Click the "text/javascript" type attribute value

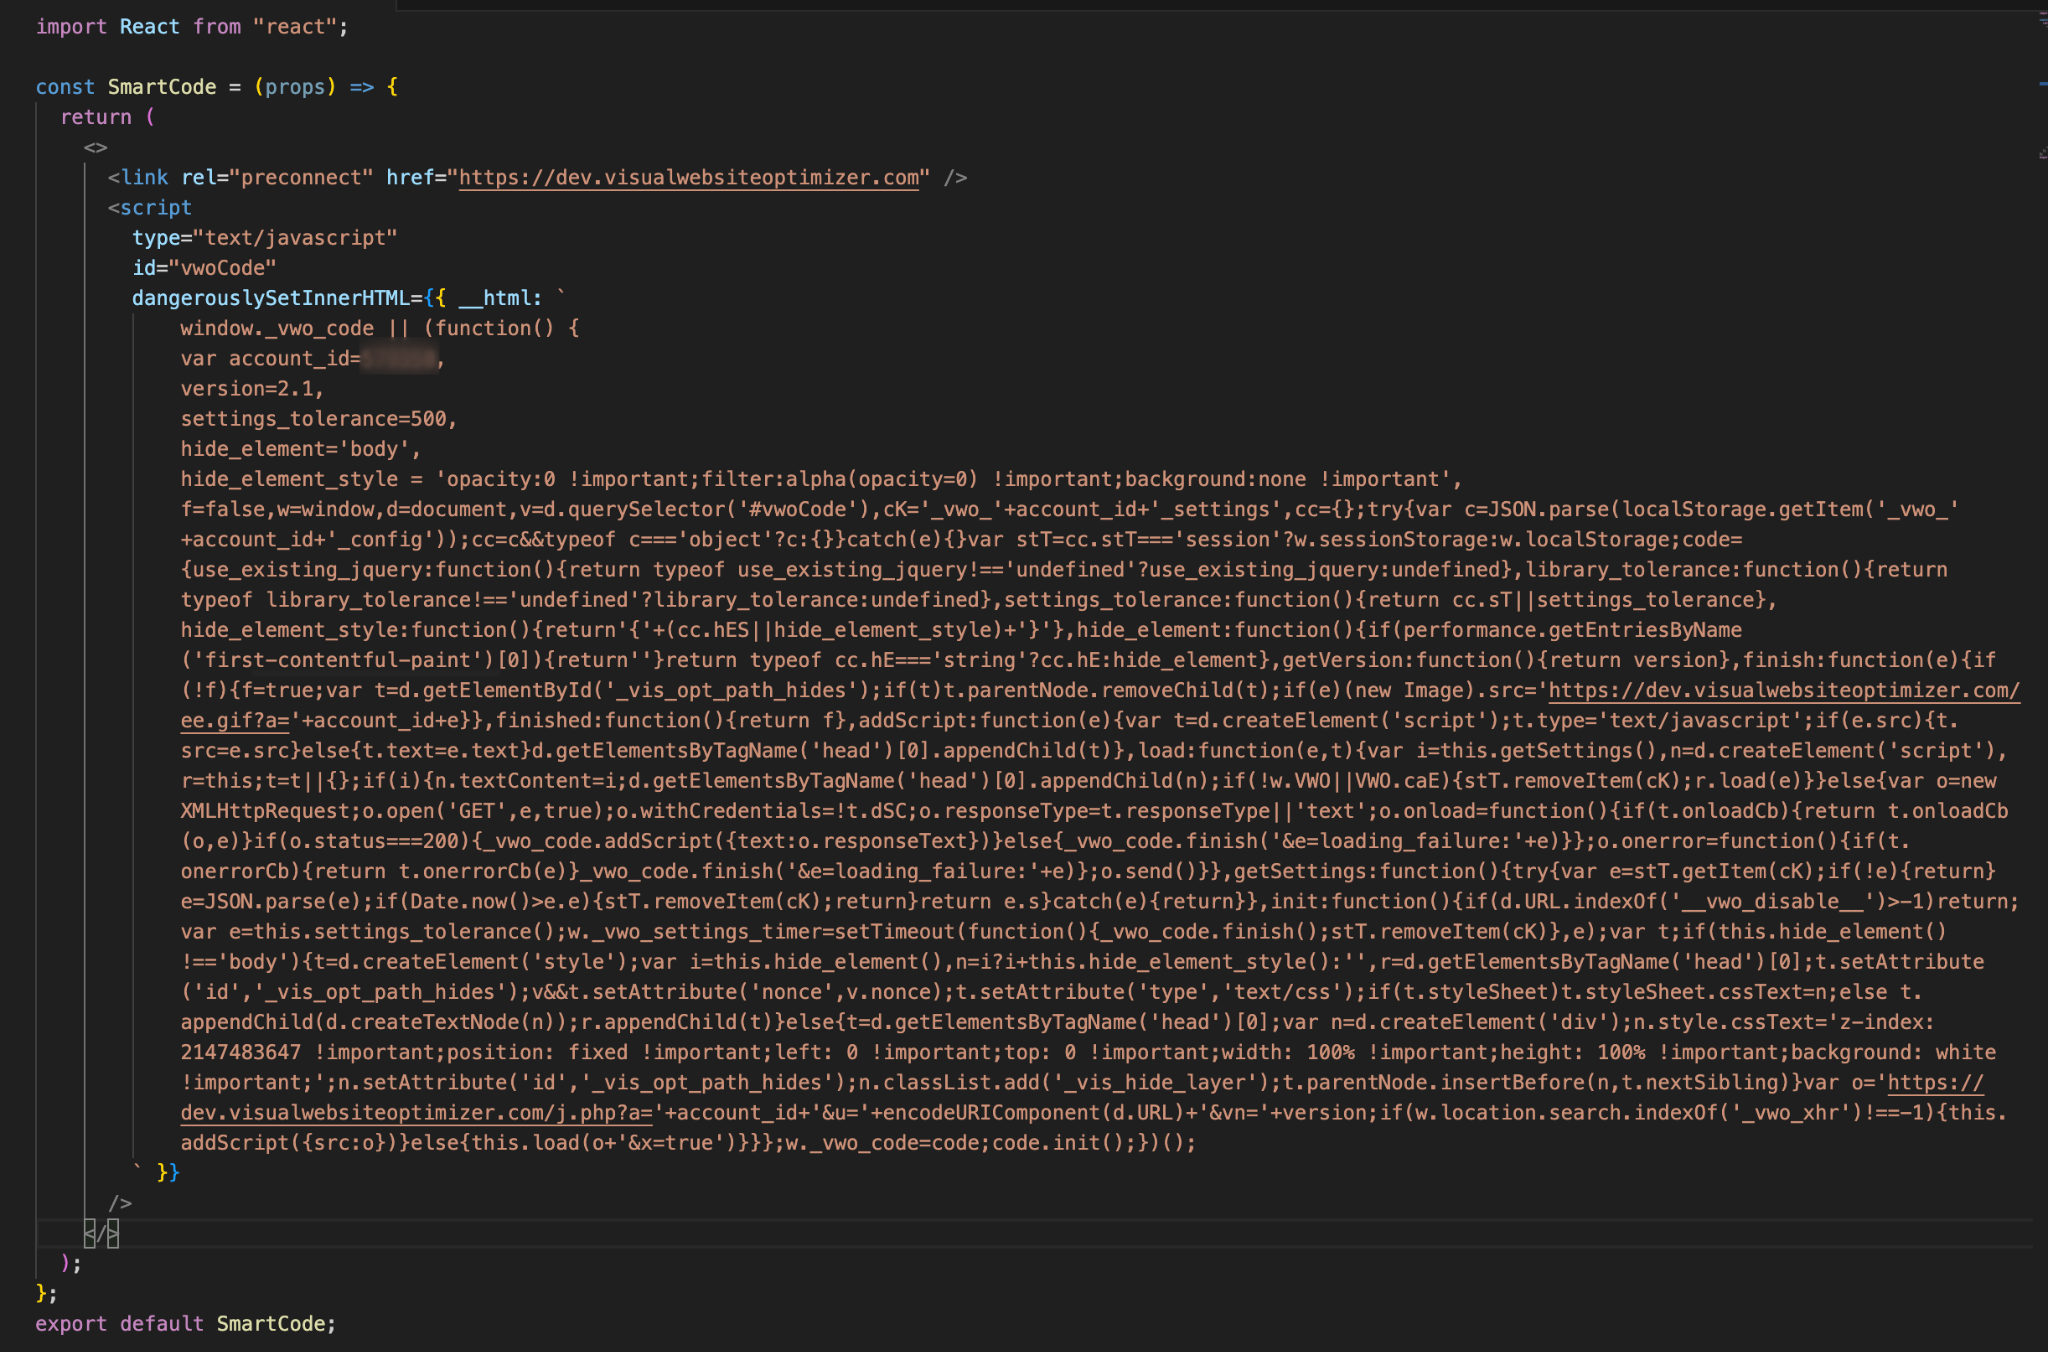295,238
